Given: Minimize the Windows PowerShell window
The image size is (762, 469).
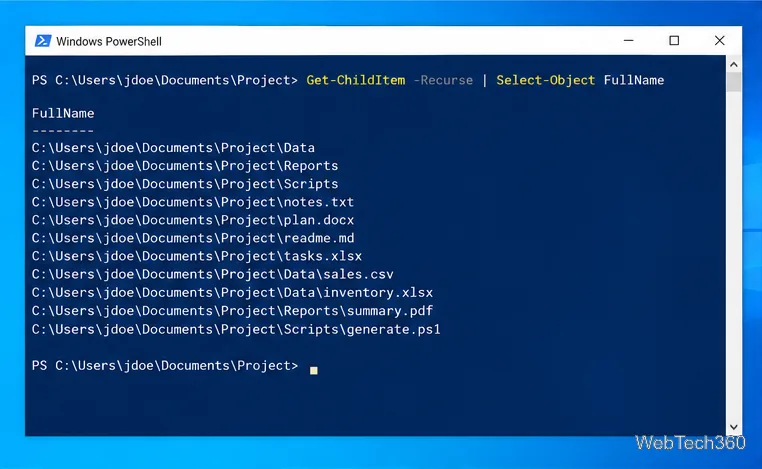Looking at the screenshot, I should [628, 41].
